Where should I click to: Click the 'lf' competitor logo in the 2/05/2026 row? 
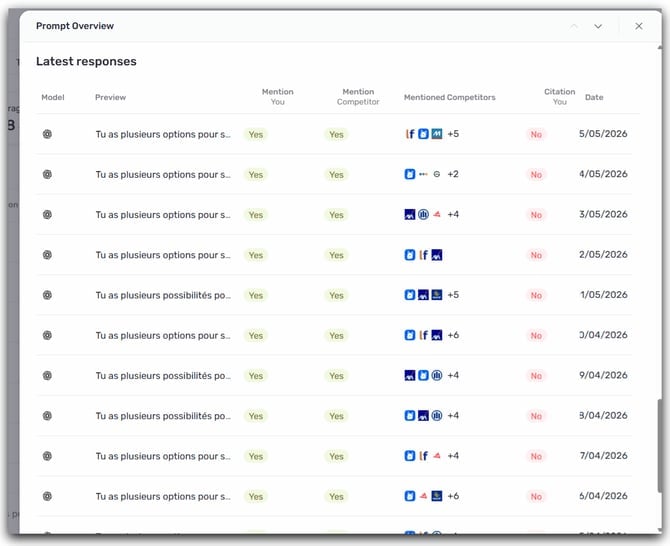[x=423, y=255]
